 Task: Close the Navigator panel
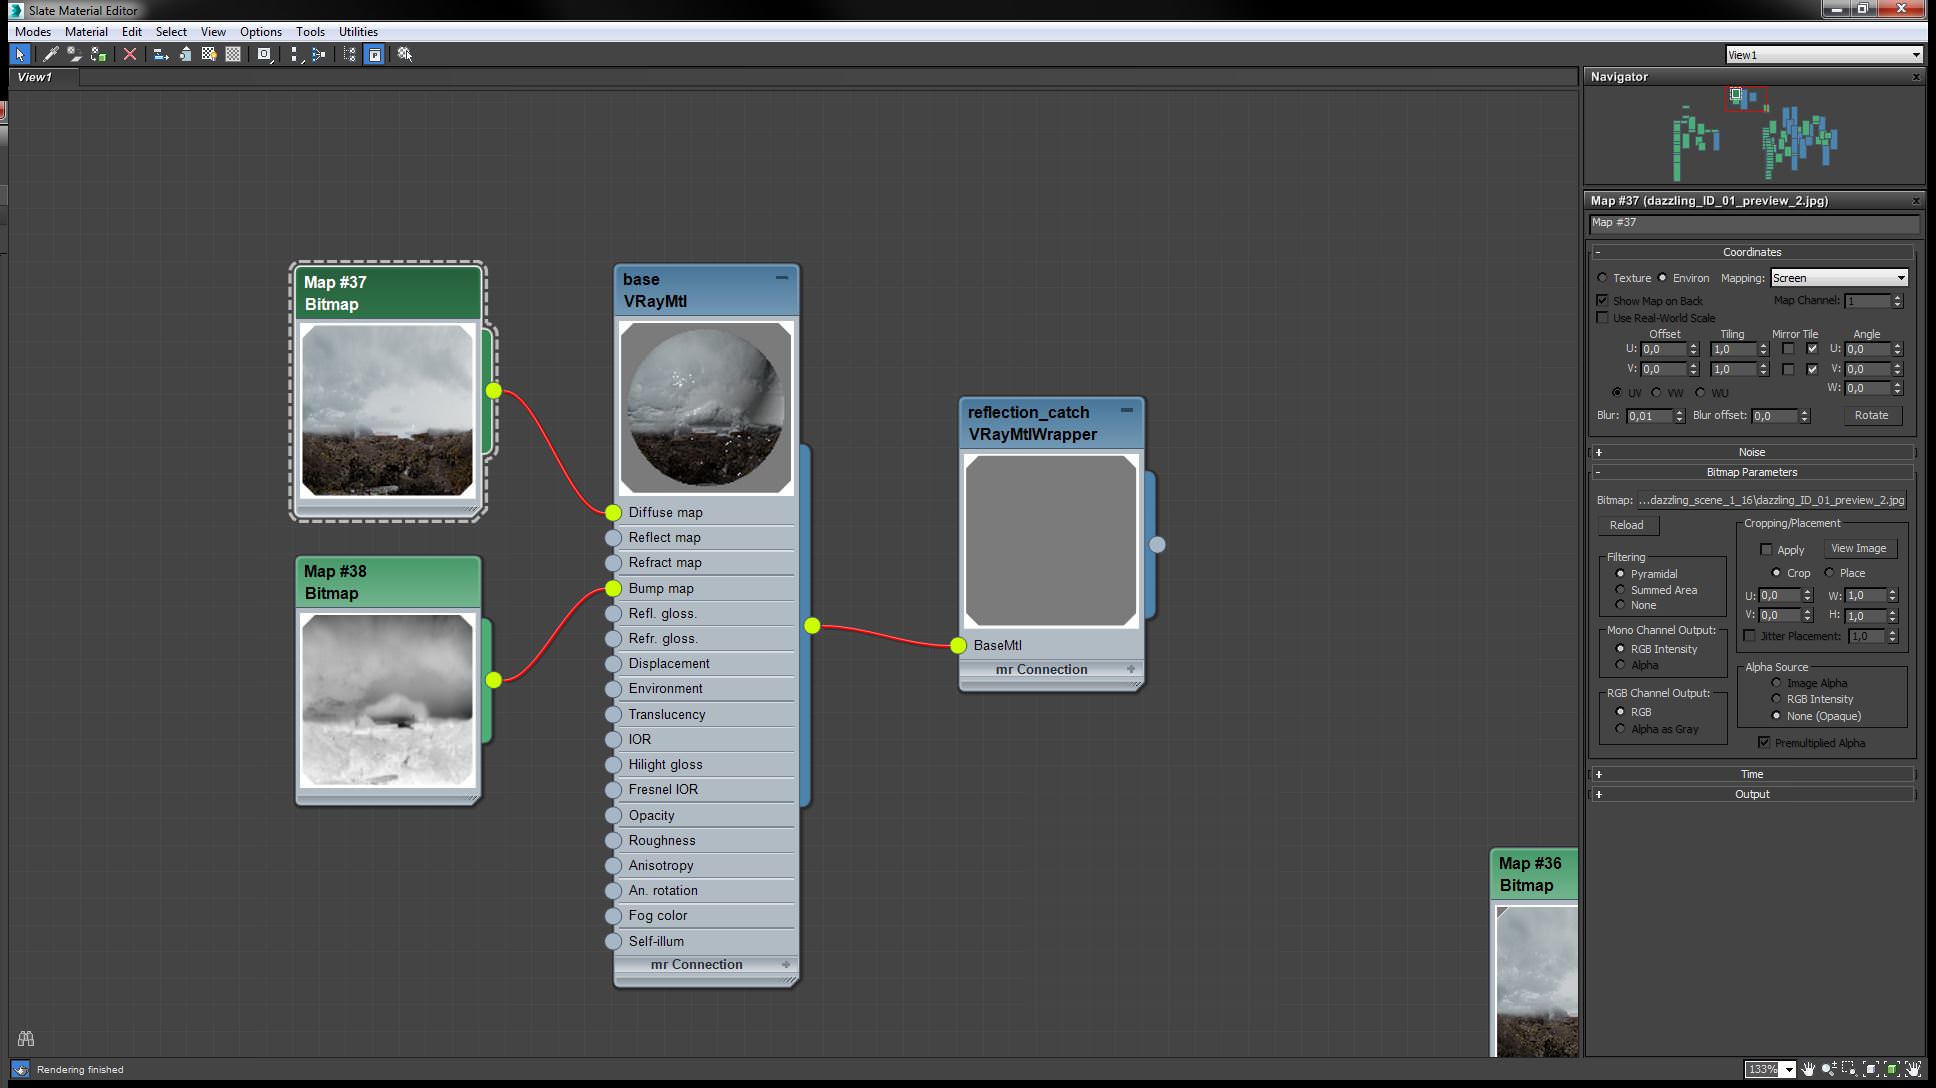[x=1916, y=77]
